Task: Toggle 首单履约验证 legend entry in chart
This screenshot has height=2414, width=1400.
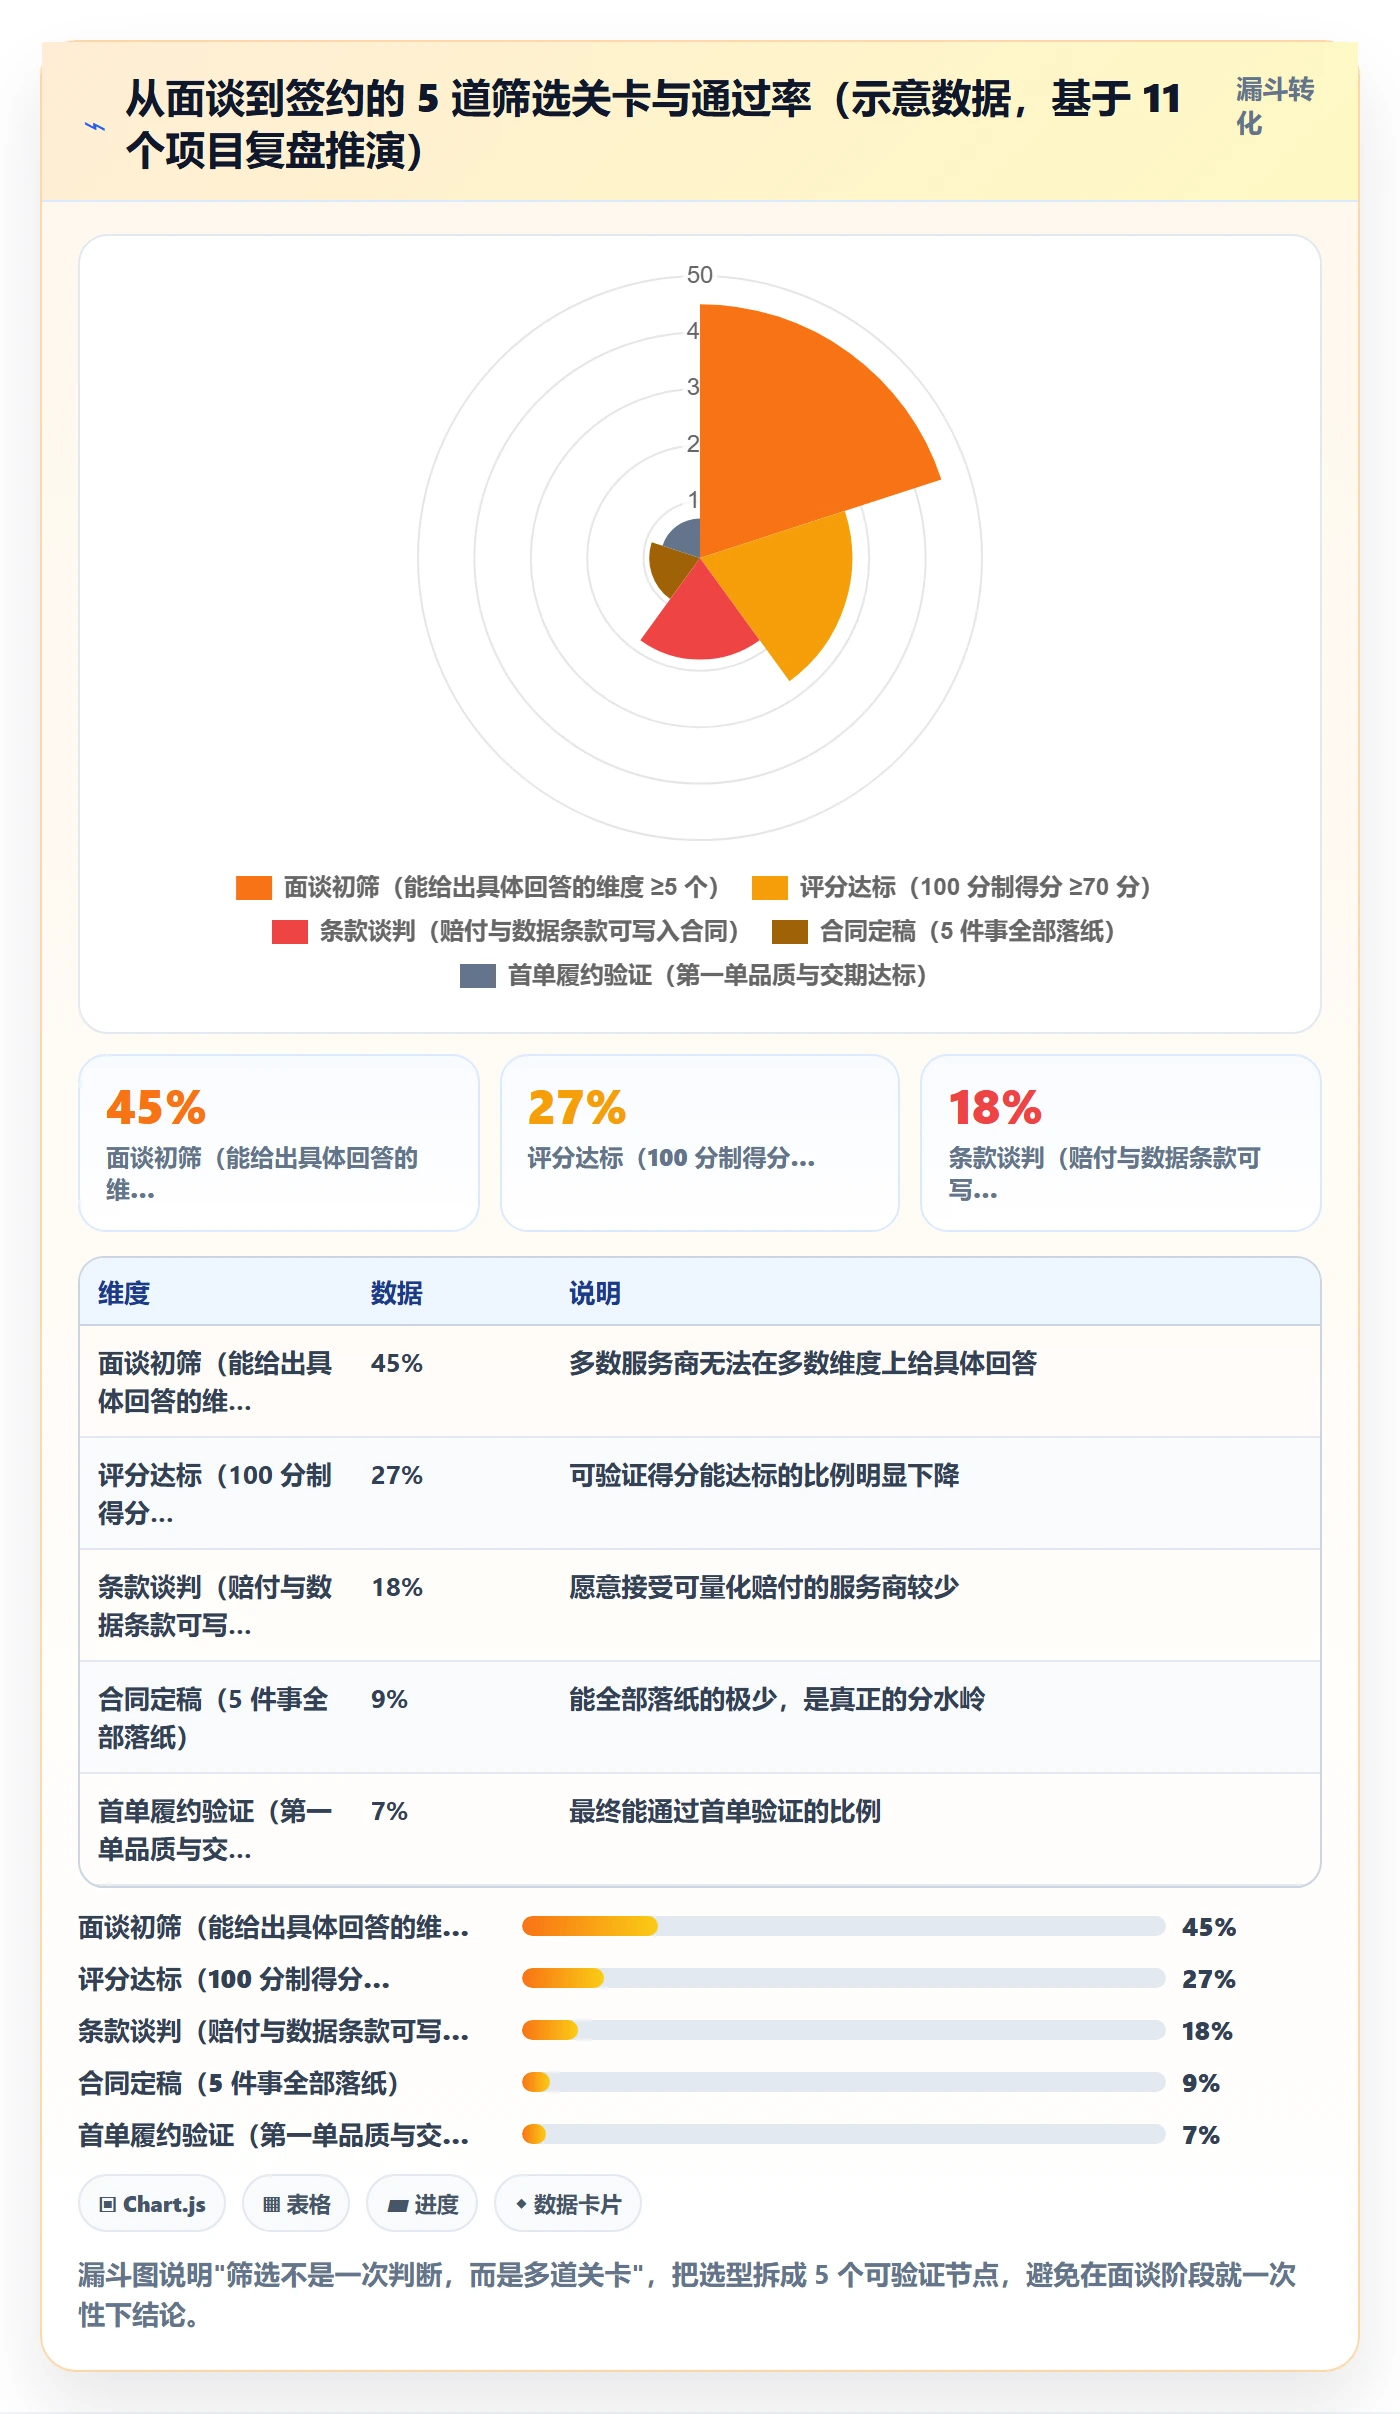Action: click(695, 975)
